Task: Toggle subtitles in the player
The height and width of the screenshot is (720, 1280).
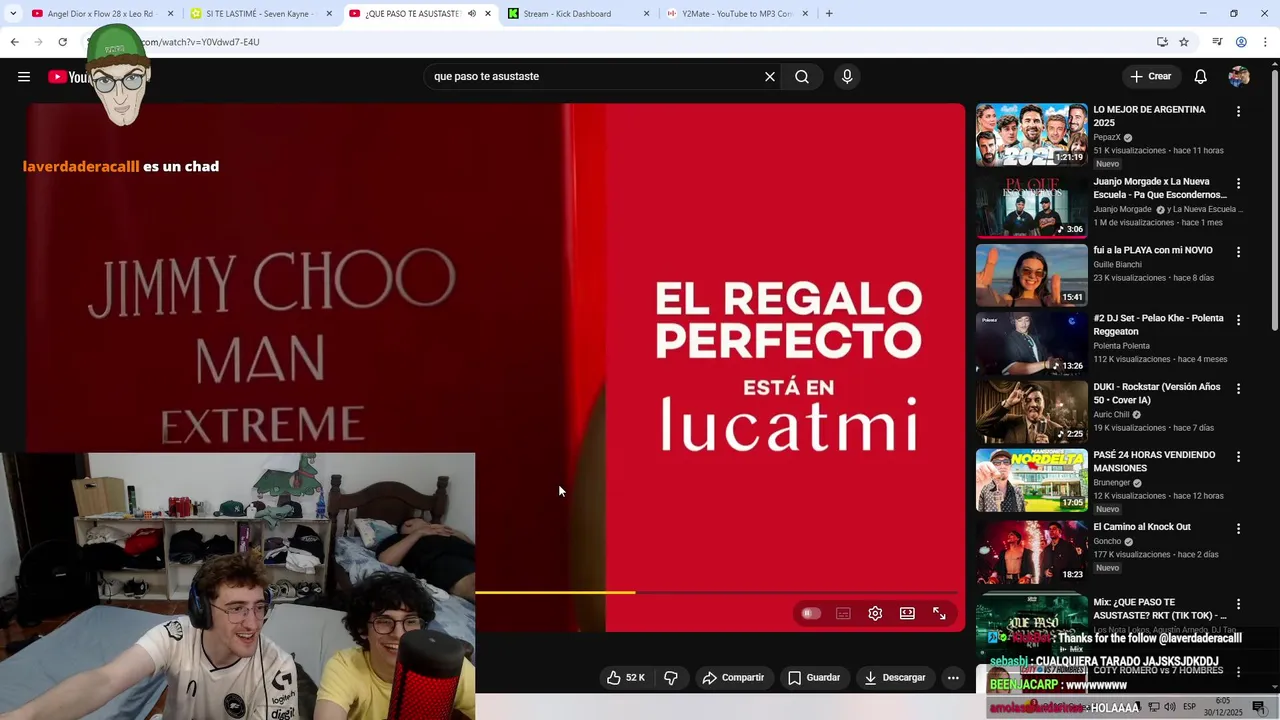Action: [x=843, y=614]
